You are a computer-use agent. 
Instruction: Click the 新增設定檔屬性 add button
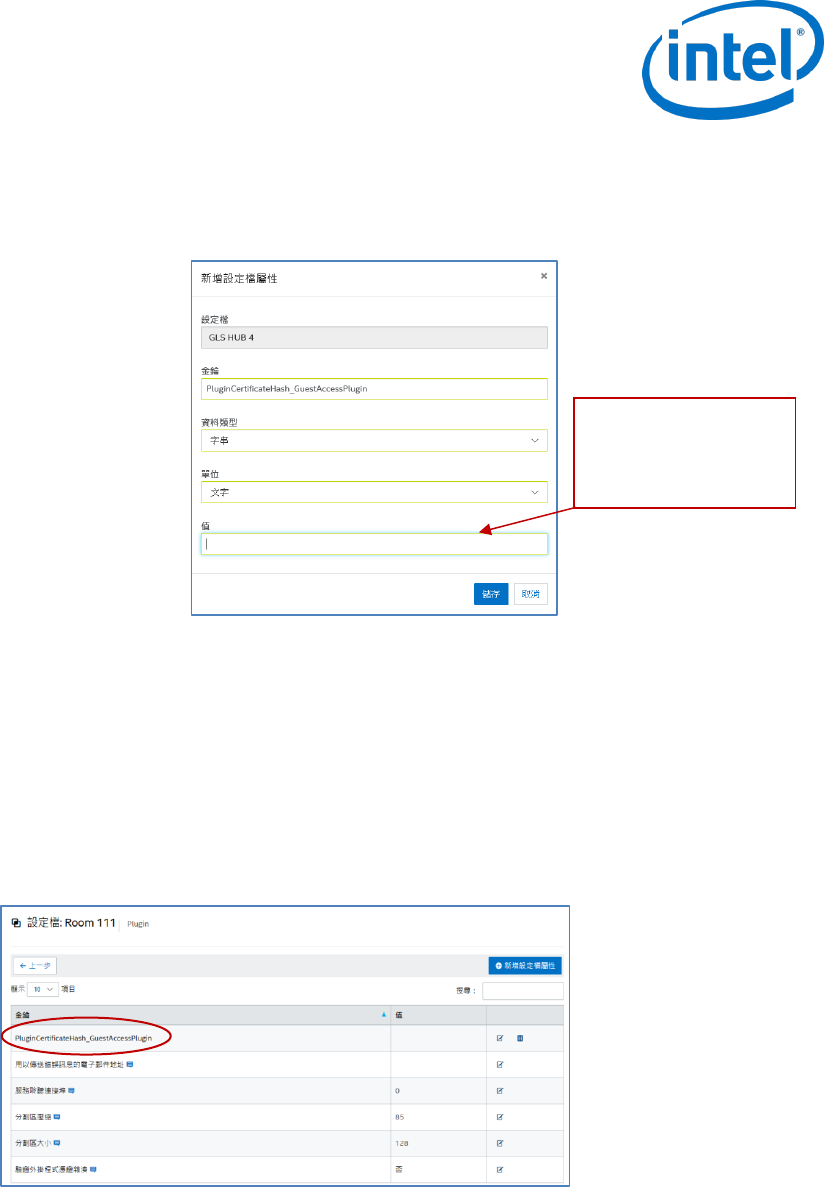tap(525, 965)
